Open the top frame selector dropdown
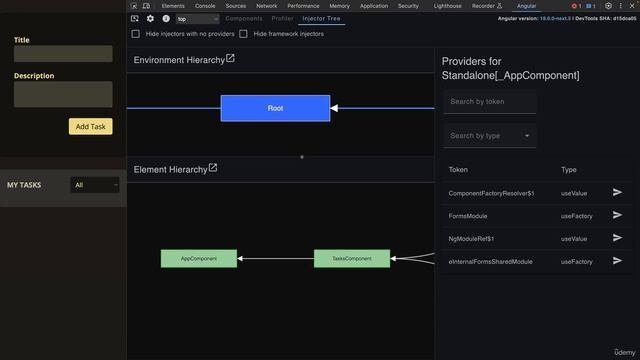This screenshot has width=640, height=360. tap(198, 19)
